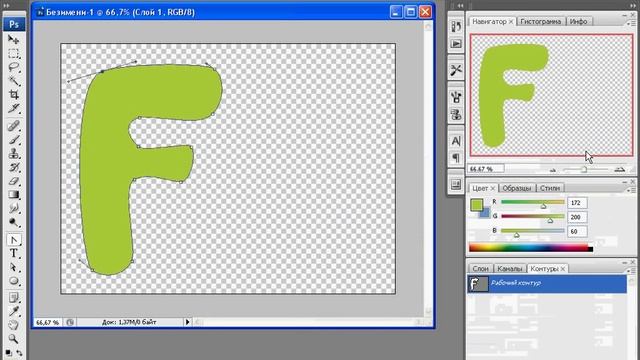Select the Eyedropper tool
640x360 pixels.
click(x=13, y=312)
